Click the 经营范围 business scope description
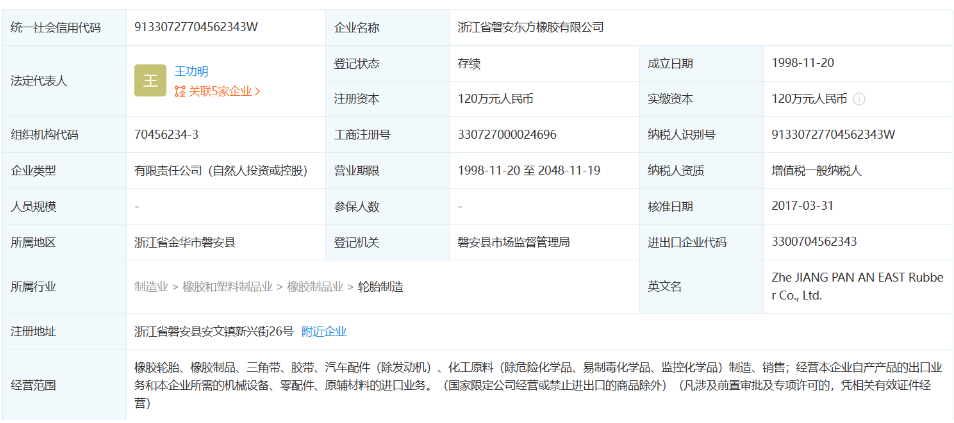 [538, 385]
